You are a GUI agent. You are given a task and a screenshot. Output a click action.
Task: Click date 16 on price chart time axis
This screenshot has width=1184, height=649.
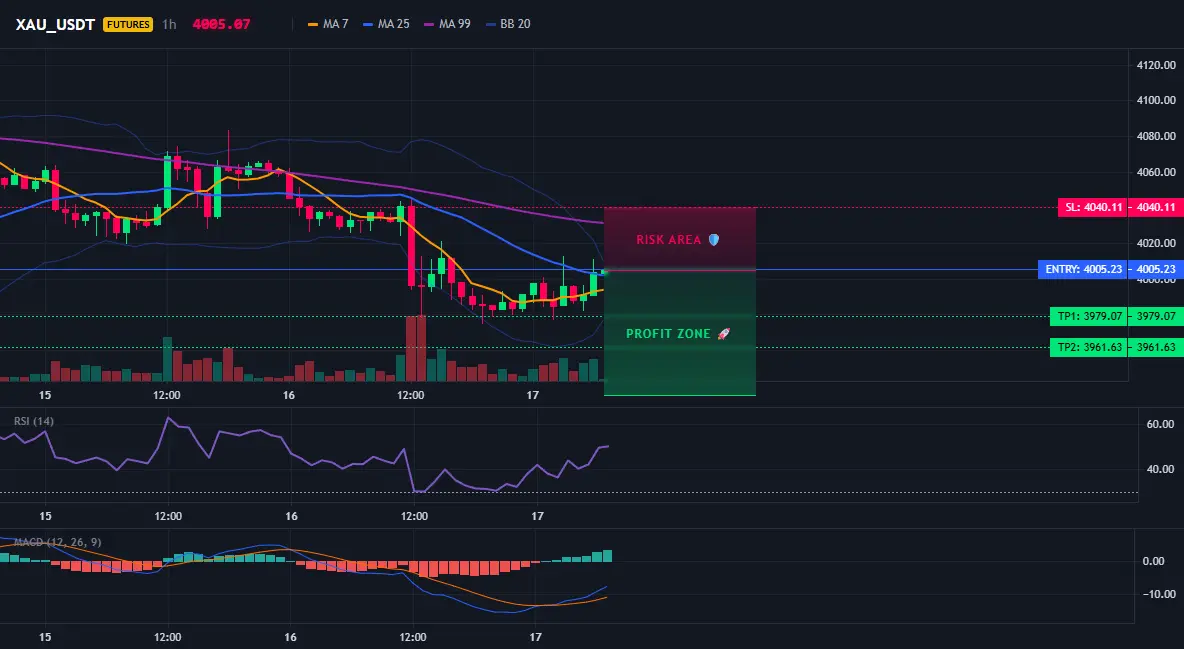(x=288, y=395)
